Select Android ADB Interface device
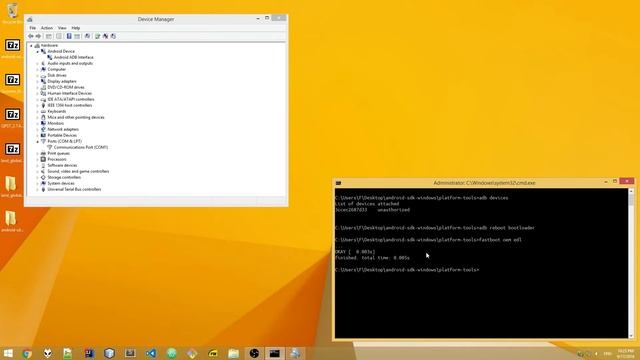 click(73, 58)
